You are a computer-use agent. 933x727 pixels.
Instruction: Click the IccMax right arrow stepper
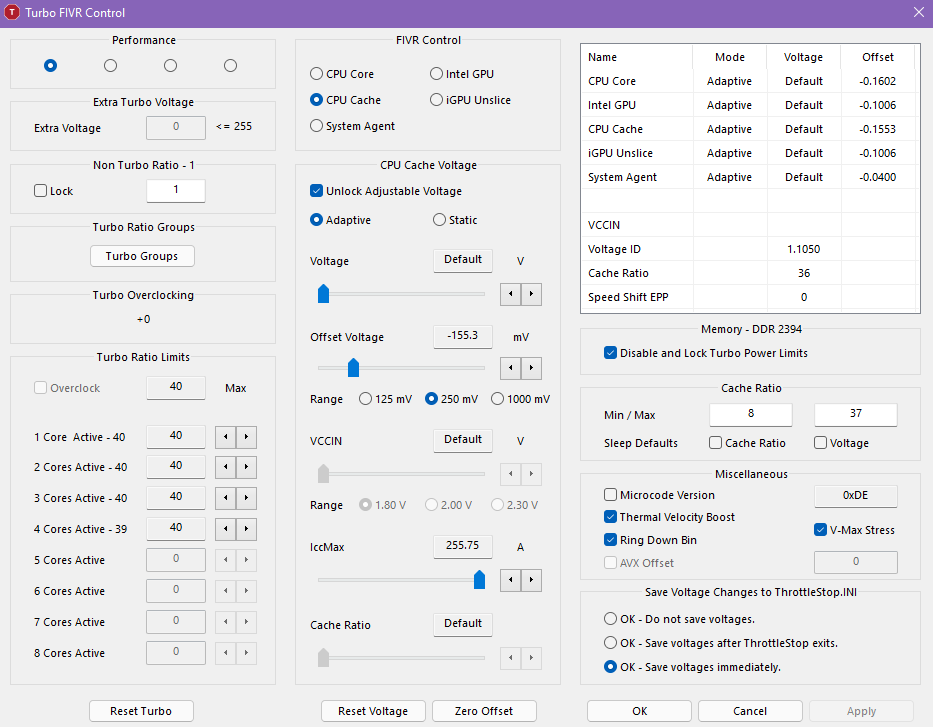coord(531,580)
